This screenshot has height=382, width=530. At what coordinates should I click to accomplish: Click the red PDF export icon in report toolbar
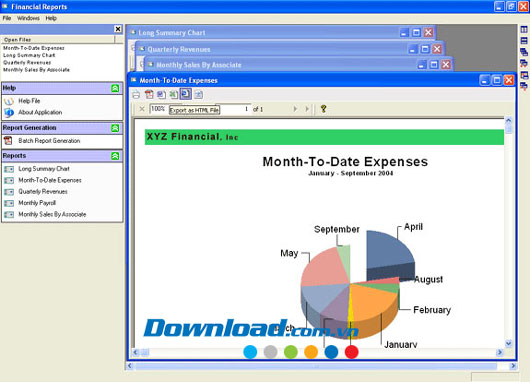(x=149, y=95)
